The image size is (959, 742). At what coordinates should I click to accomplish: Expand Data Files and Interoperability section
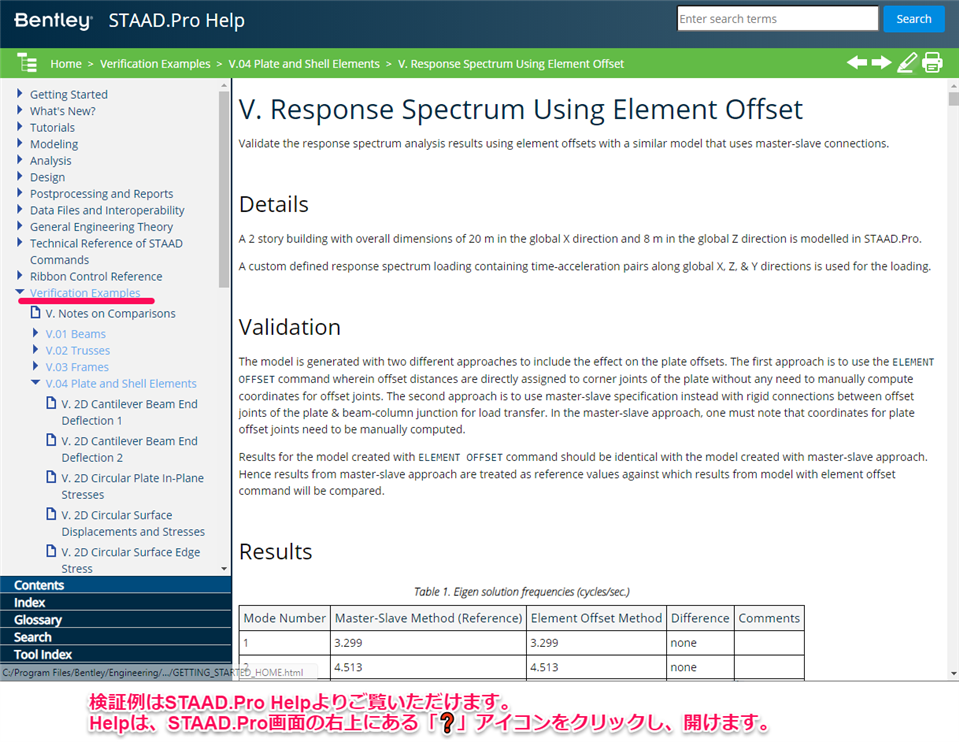click(20, 209)
